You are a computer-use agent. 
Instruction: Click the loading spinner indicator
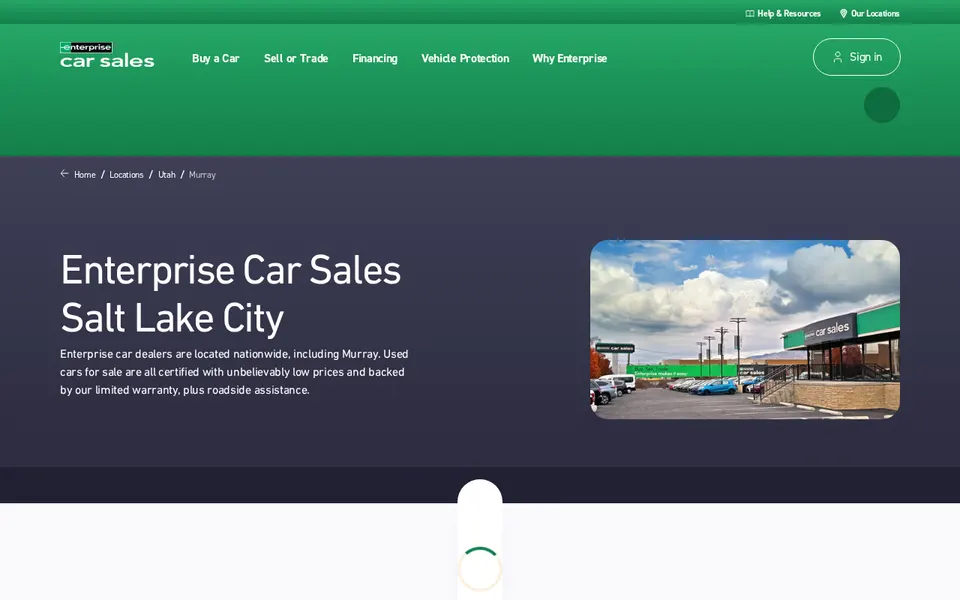click(x=480, y=569)
